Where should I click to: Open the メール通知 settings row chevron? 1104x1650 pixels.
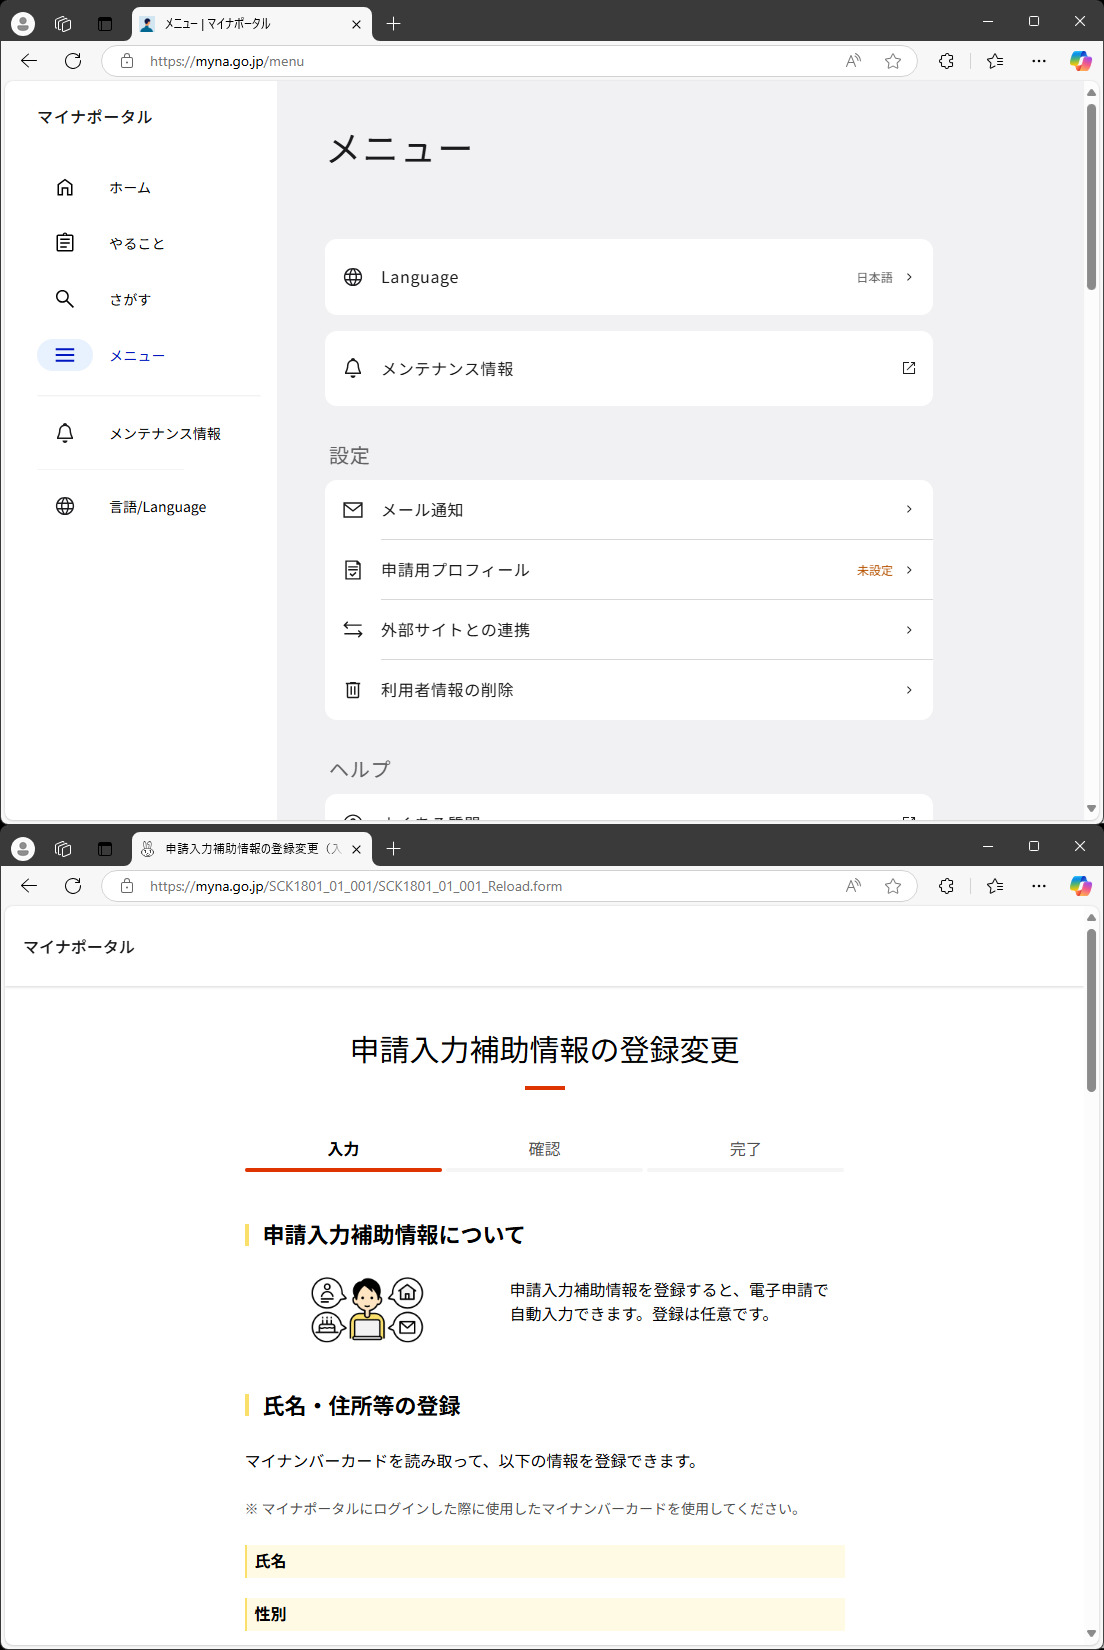click(908, 510)
